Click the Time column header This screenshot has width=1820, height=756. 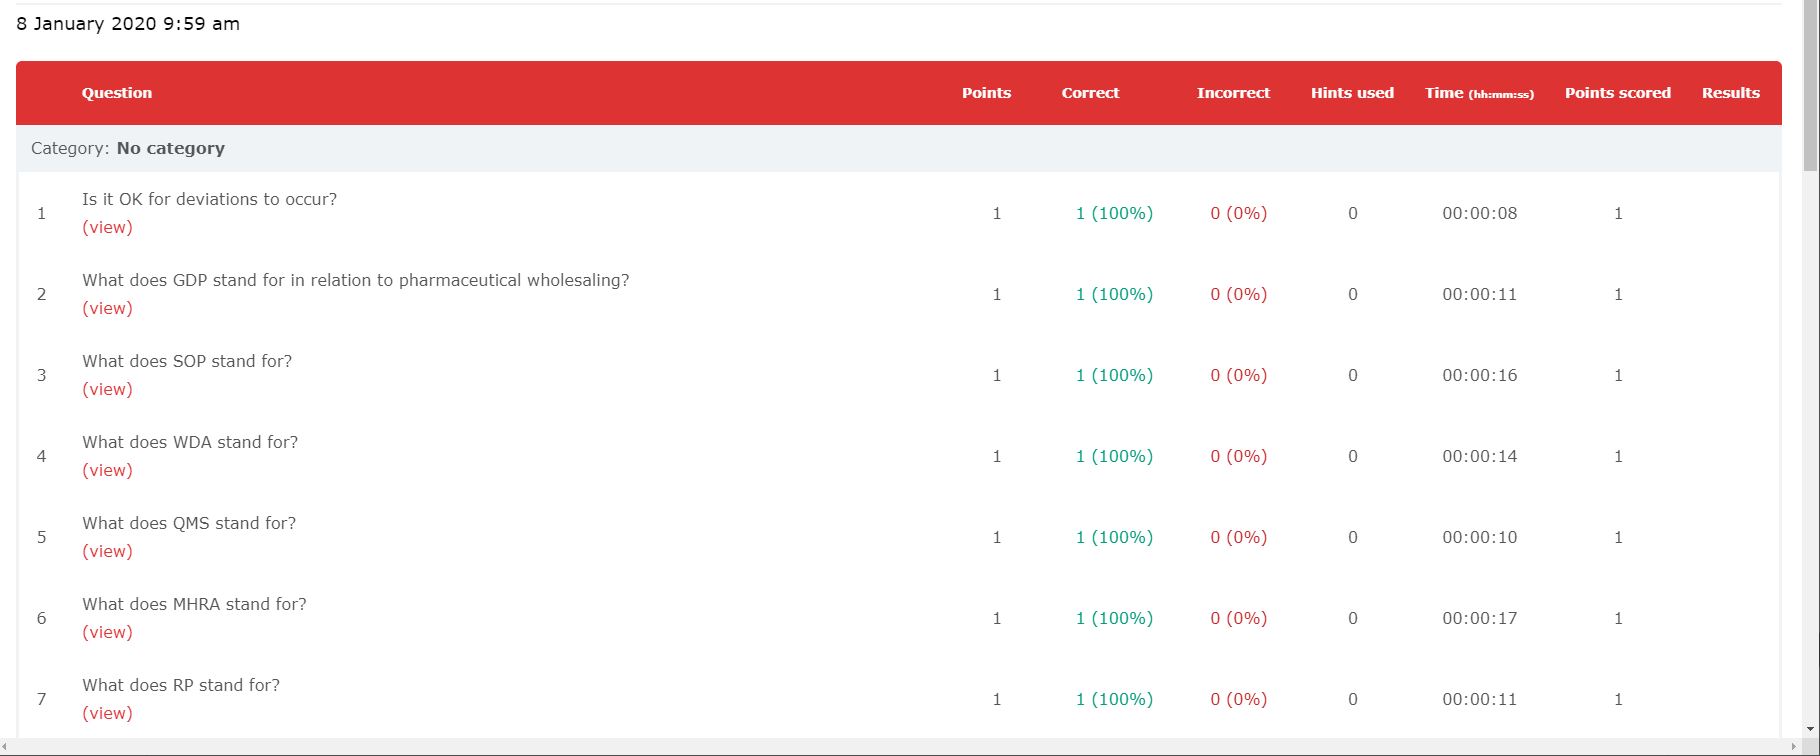[x=1479, y=93]
